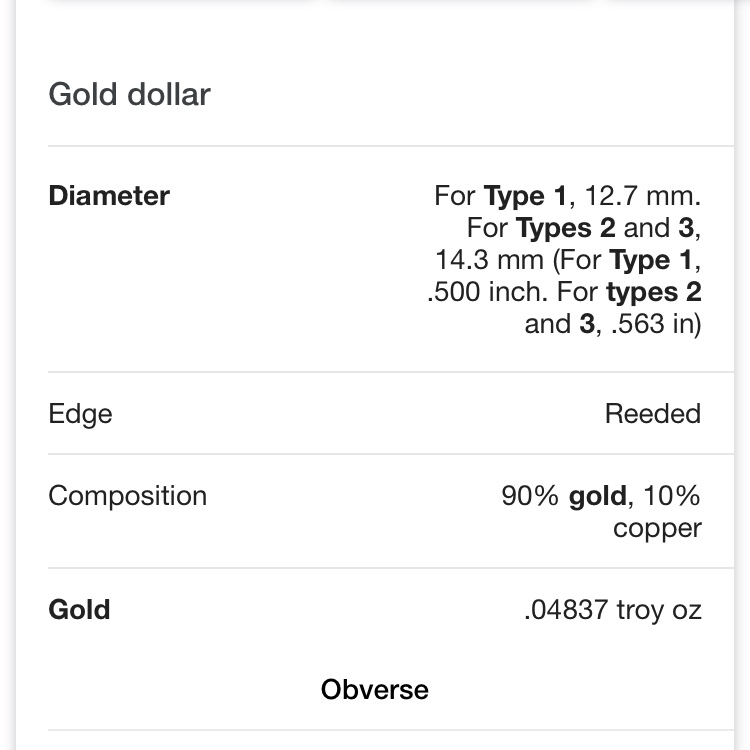Image resolution: width=750 pixels, height=750 pixels.
Task: Select the lowercase bold types 2 text
Action: pos(654,292)
